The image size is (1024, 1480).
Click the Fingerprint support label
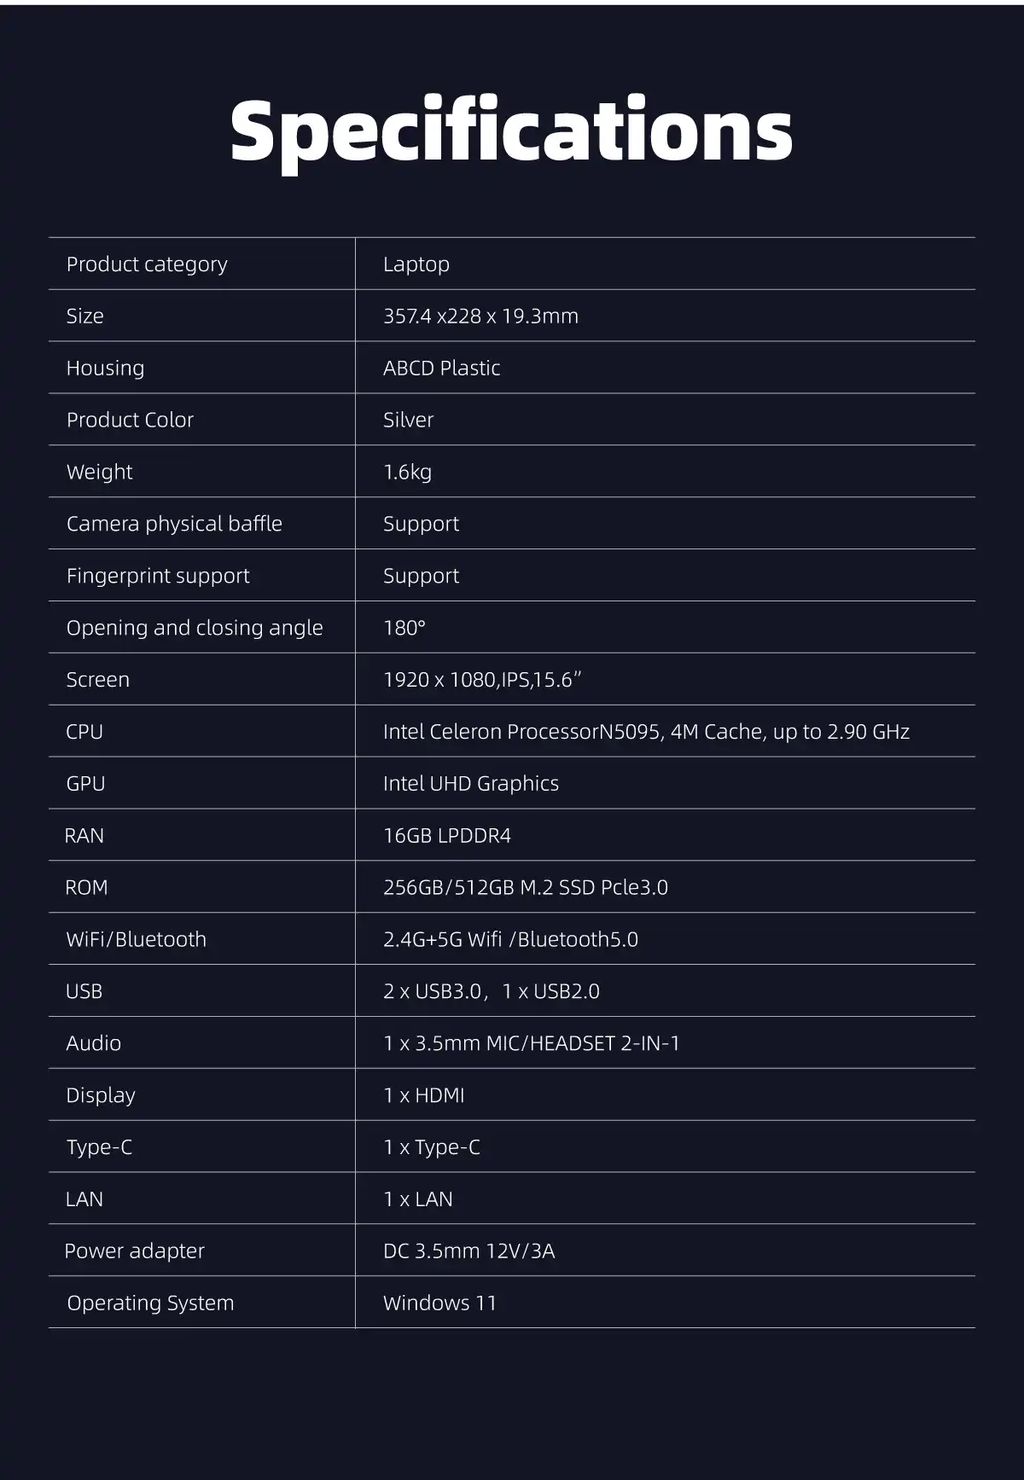tap(158, 576)
